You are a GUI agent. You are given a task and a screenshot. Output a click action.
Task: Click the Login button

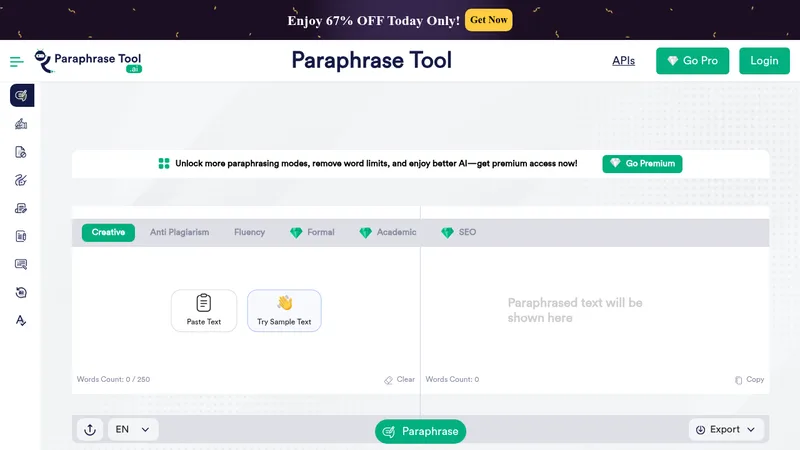click(764, 61)
